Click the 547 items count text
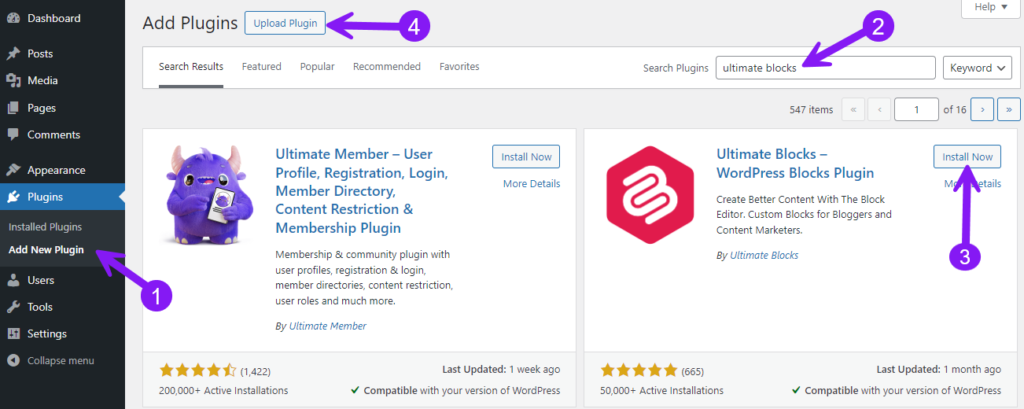The image size is (1024, 409). coord(811,110)
